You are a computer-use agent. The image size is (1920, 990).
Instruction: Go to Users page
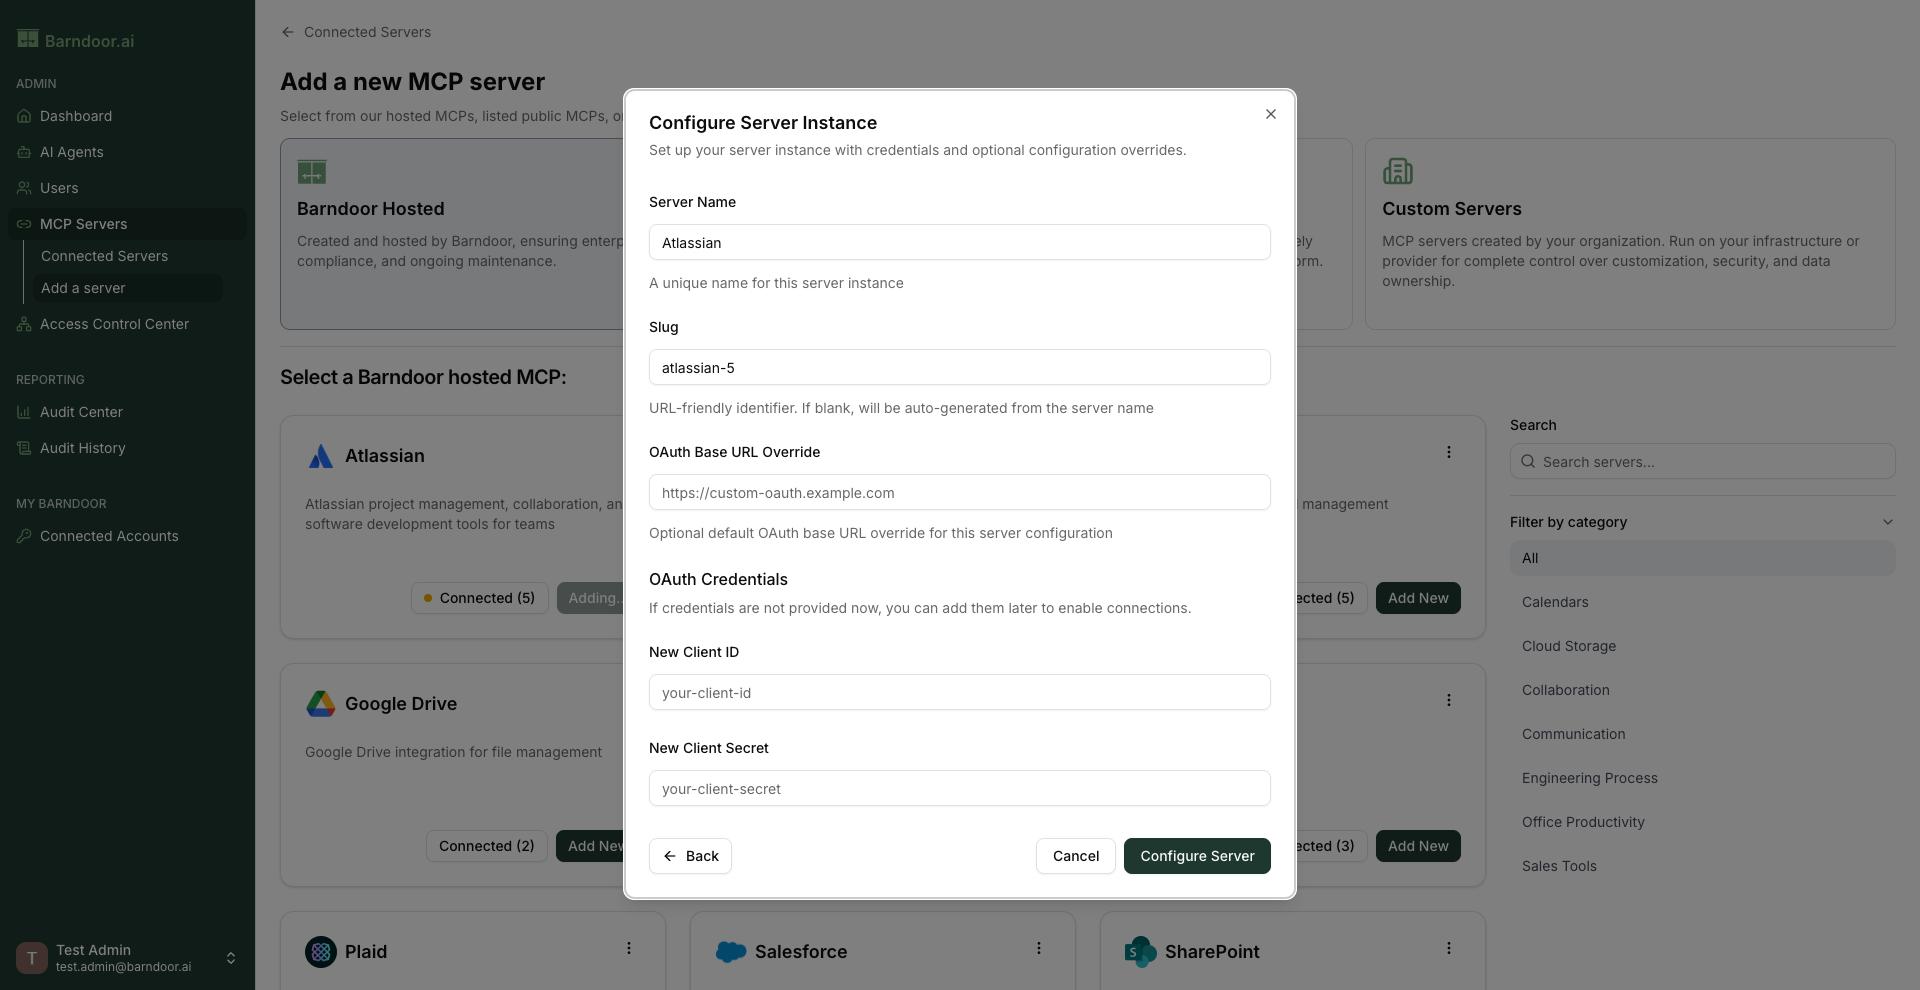(x=127, y=188)
